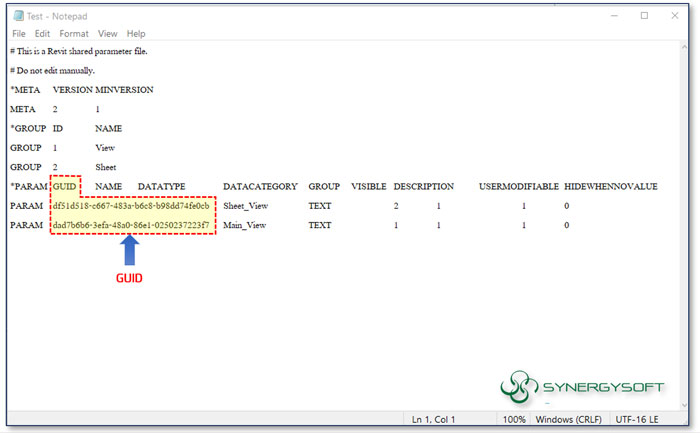Click the HIDEWHENNOVALUE column header
The height and width of the screenshot is (433, 700).
tap(611, 186)
